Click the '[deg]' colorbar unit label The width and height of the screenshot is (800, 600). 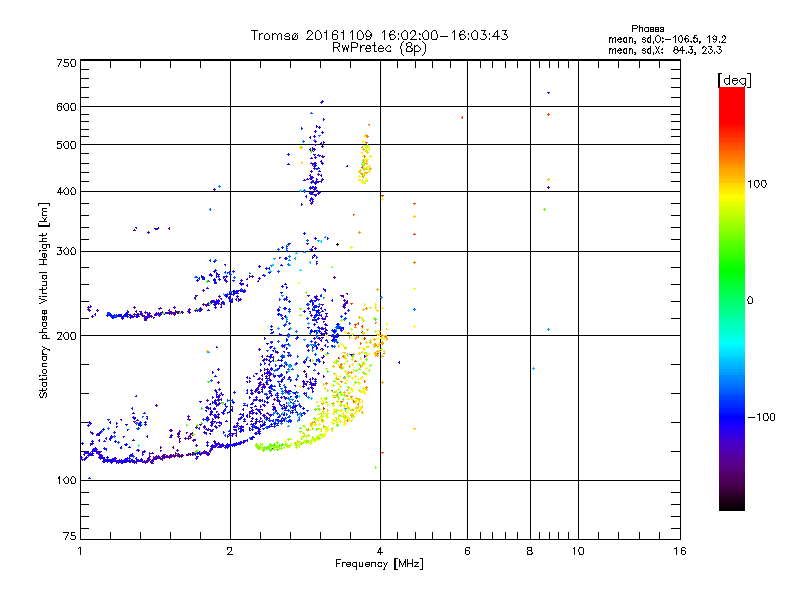734,80
